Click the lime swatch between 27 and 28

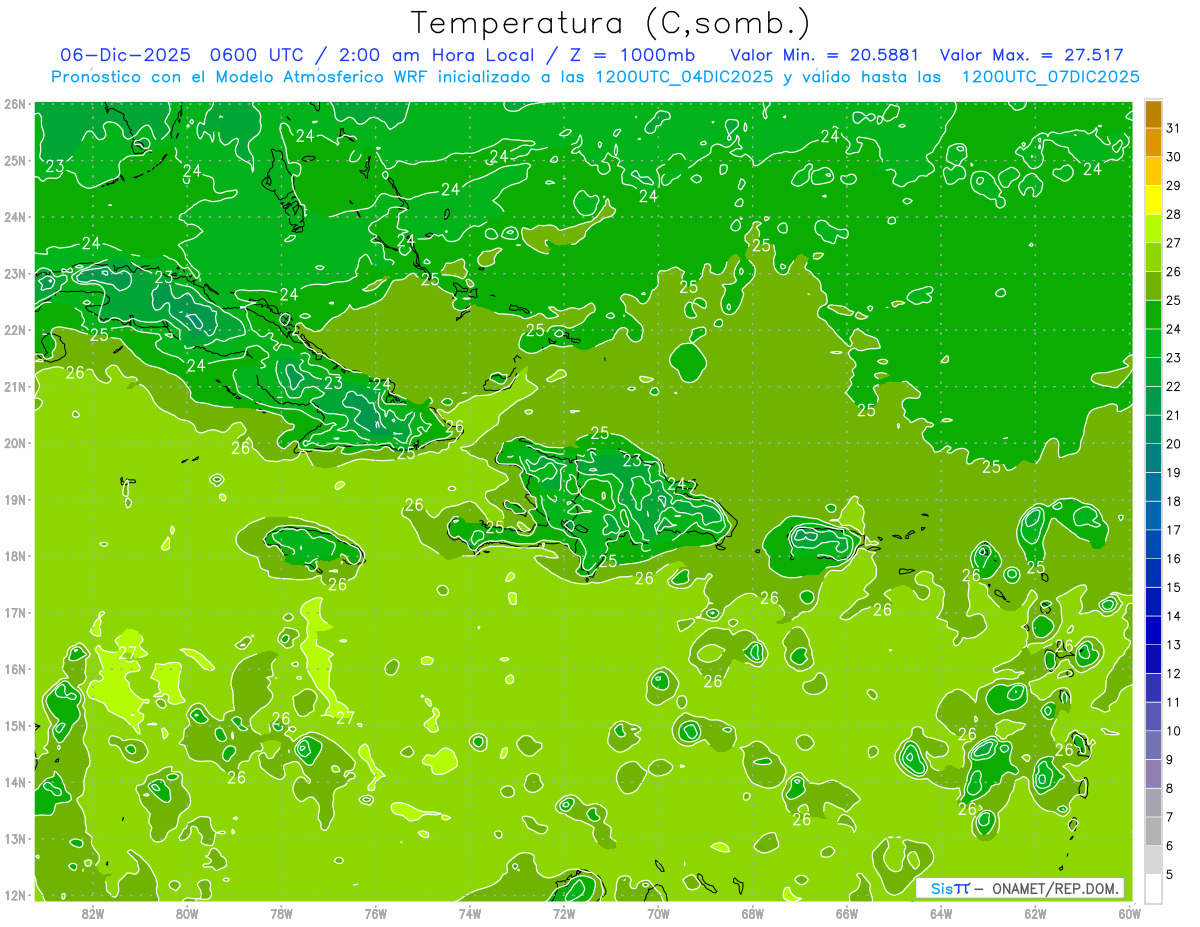(x=1153, y=229)
